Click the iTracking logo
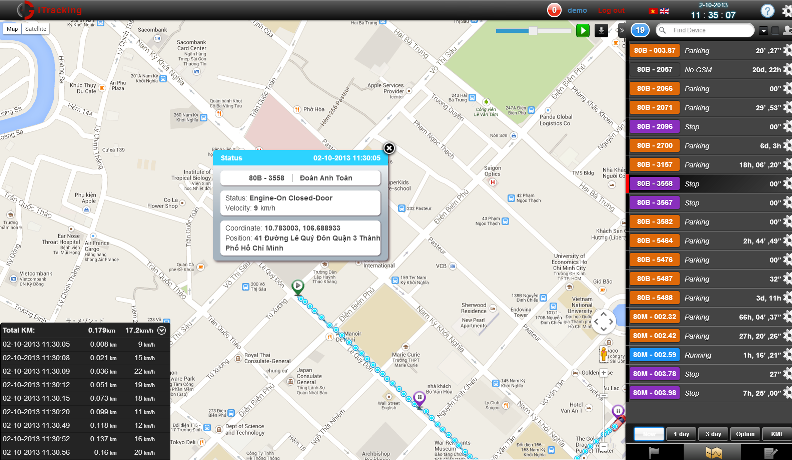 tap(49, 10)
